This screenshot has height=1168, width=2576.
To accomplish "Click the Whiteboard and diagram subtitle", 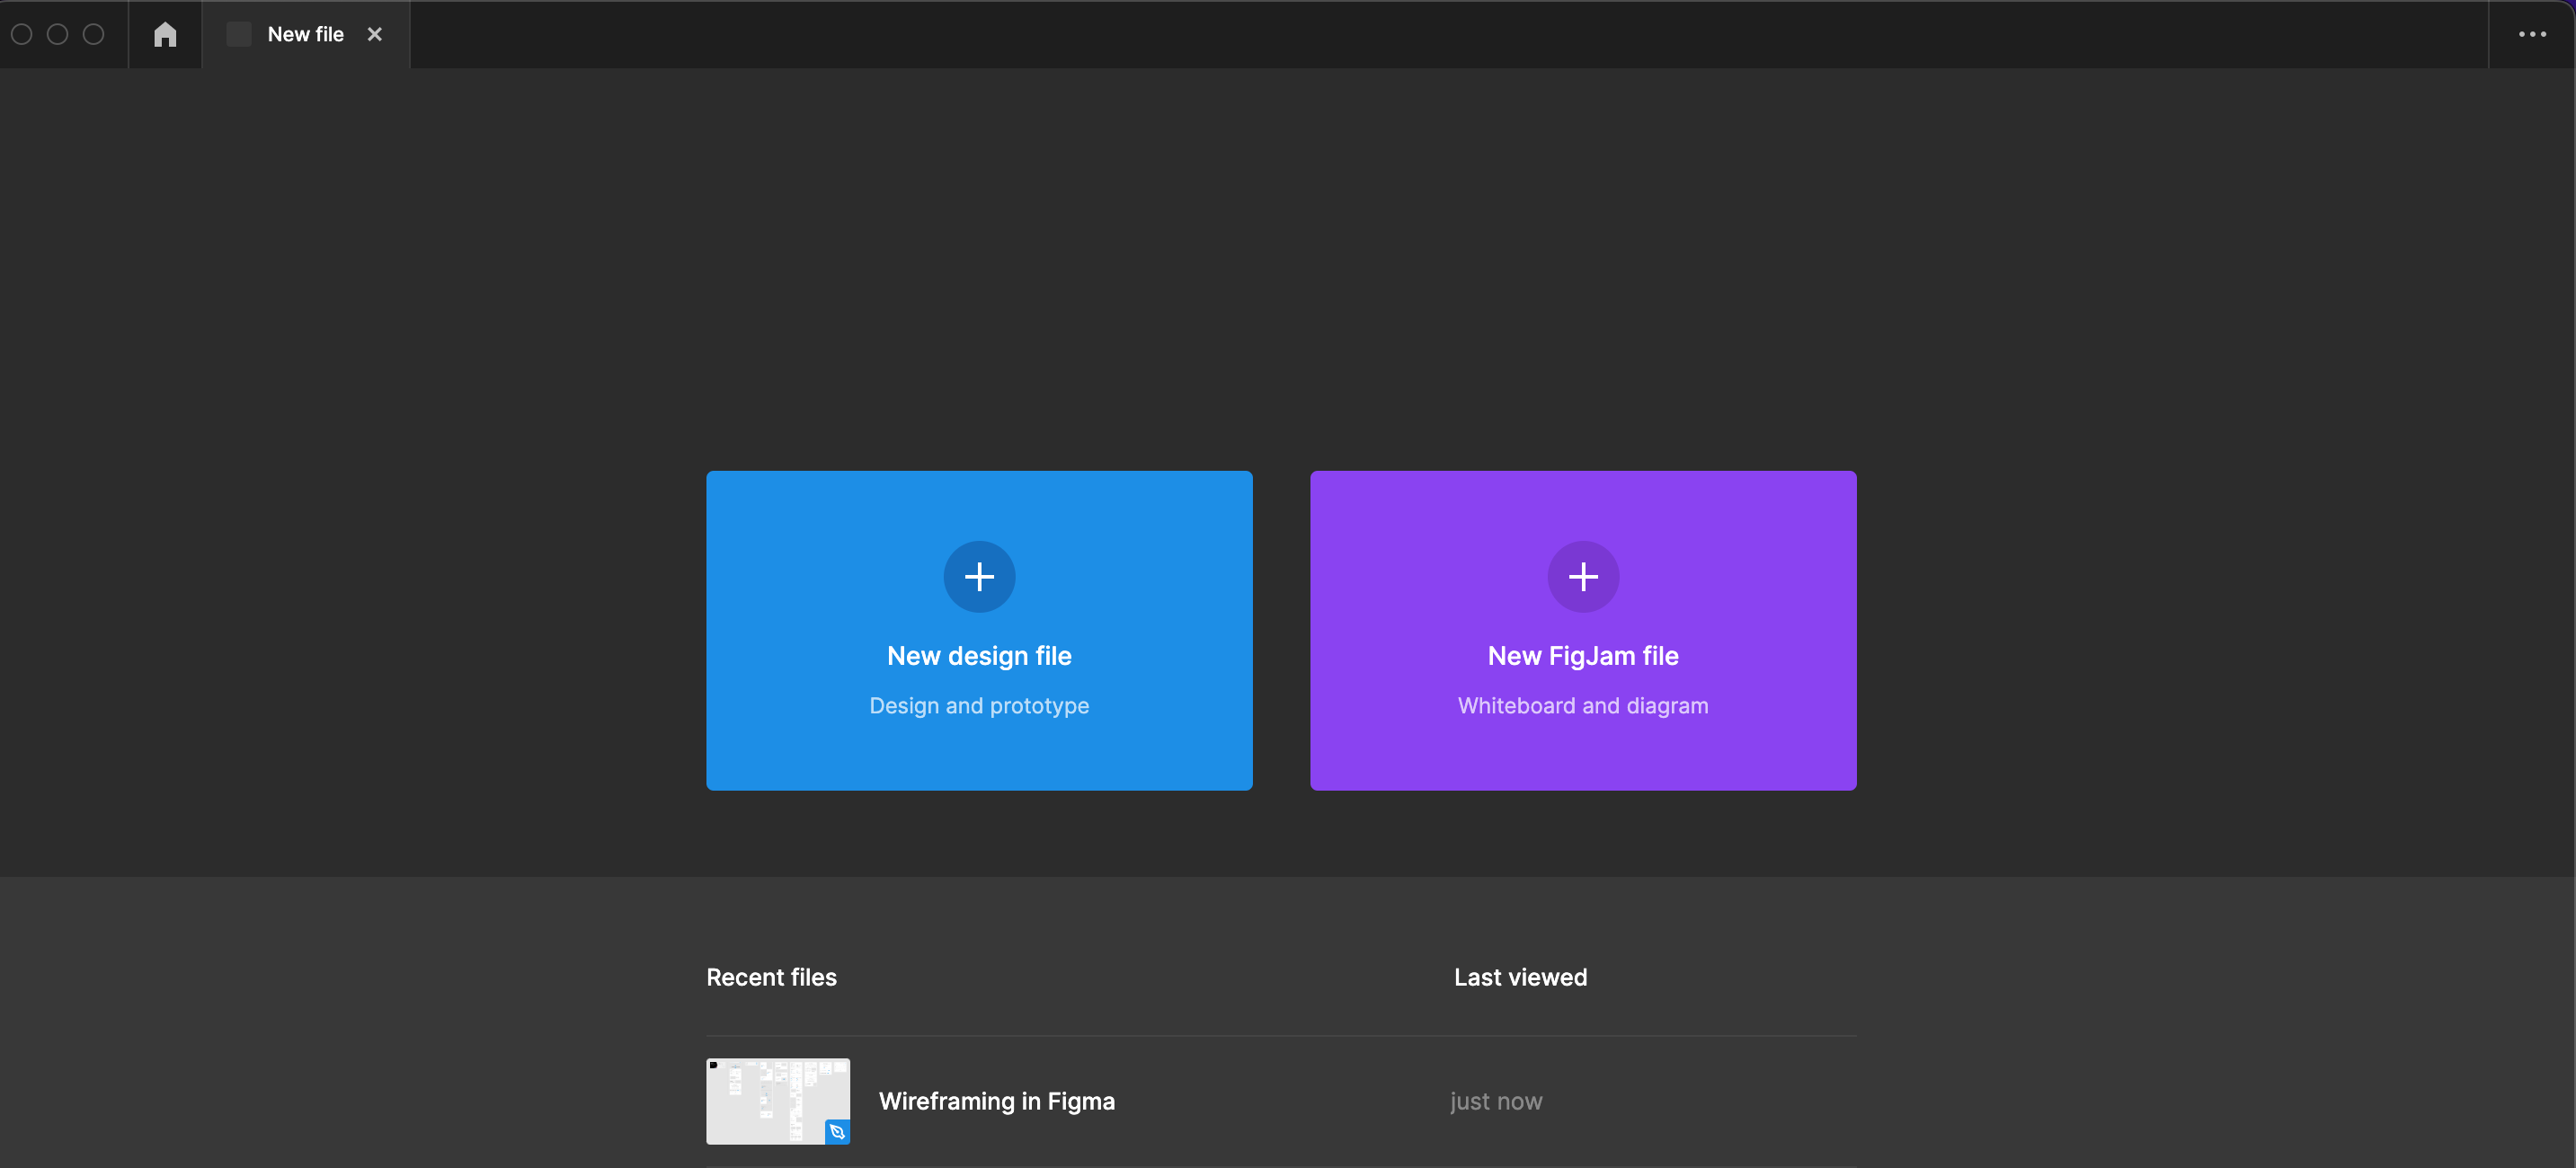I will tap(1582, 706).
